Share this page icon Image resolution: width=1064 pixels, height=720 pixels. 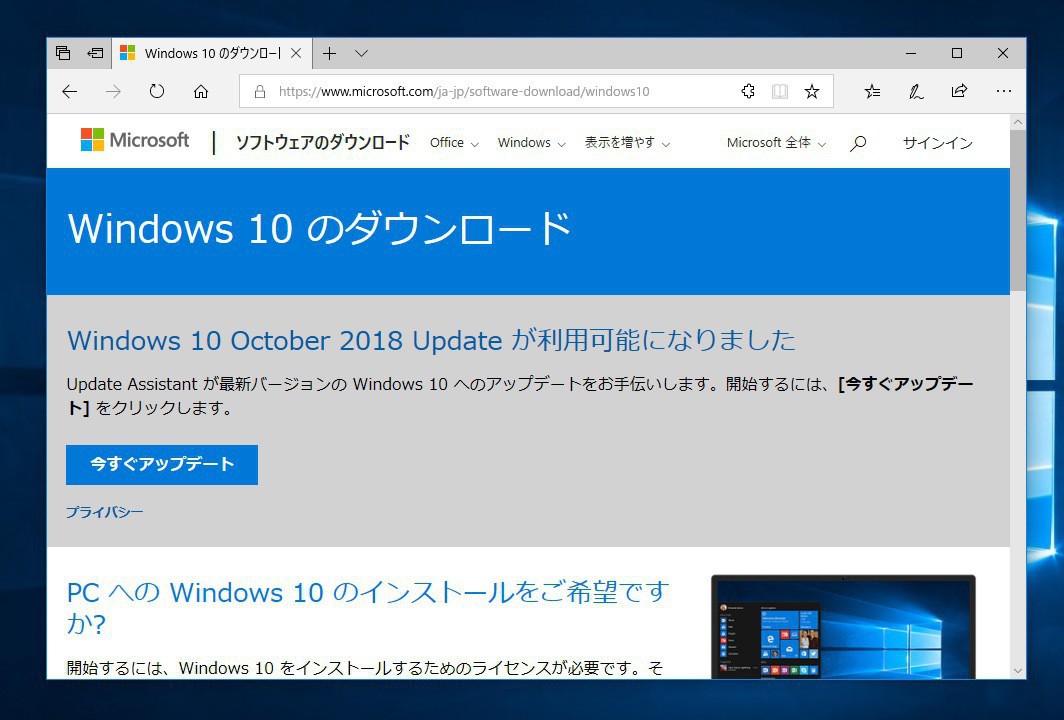pos(960,91)
